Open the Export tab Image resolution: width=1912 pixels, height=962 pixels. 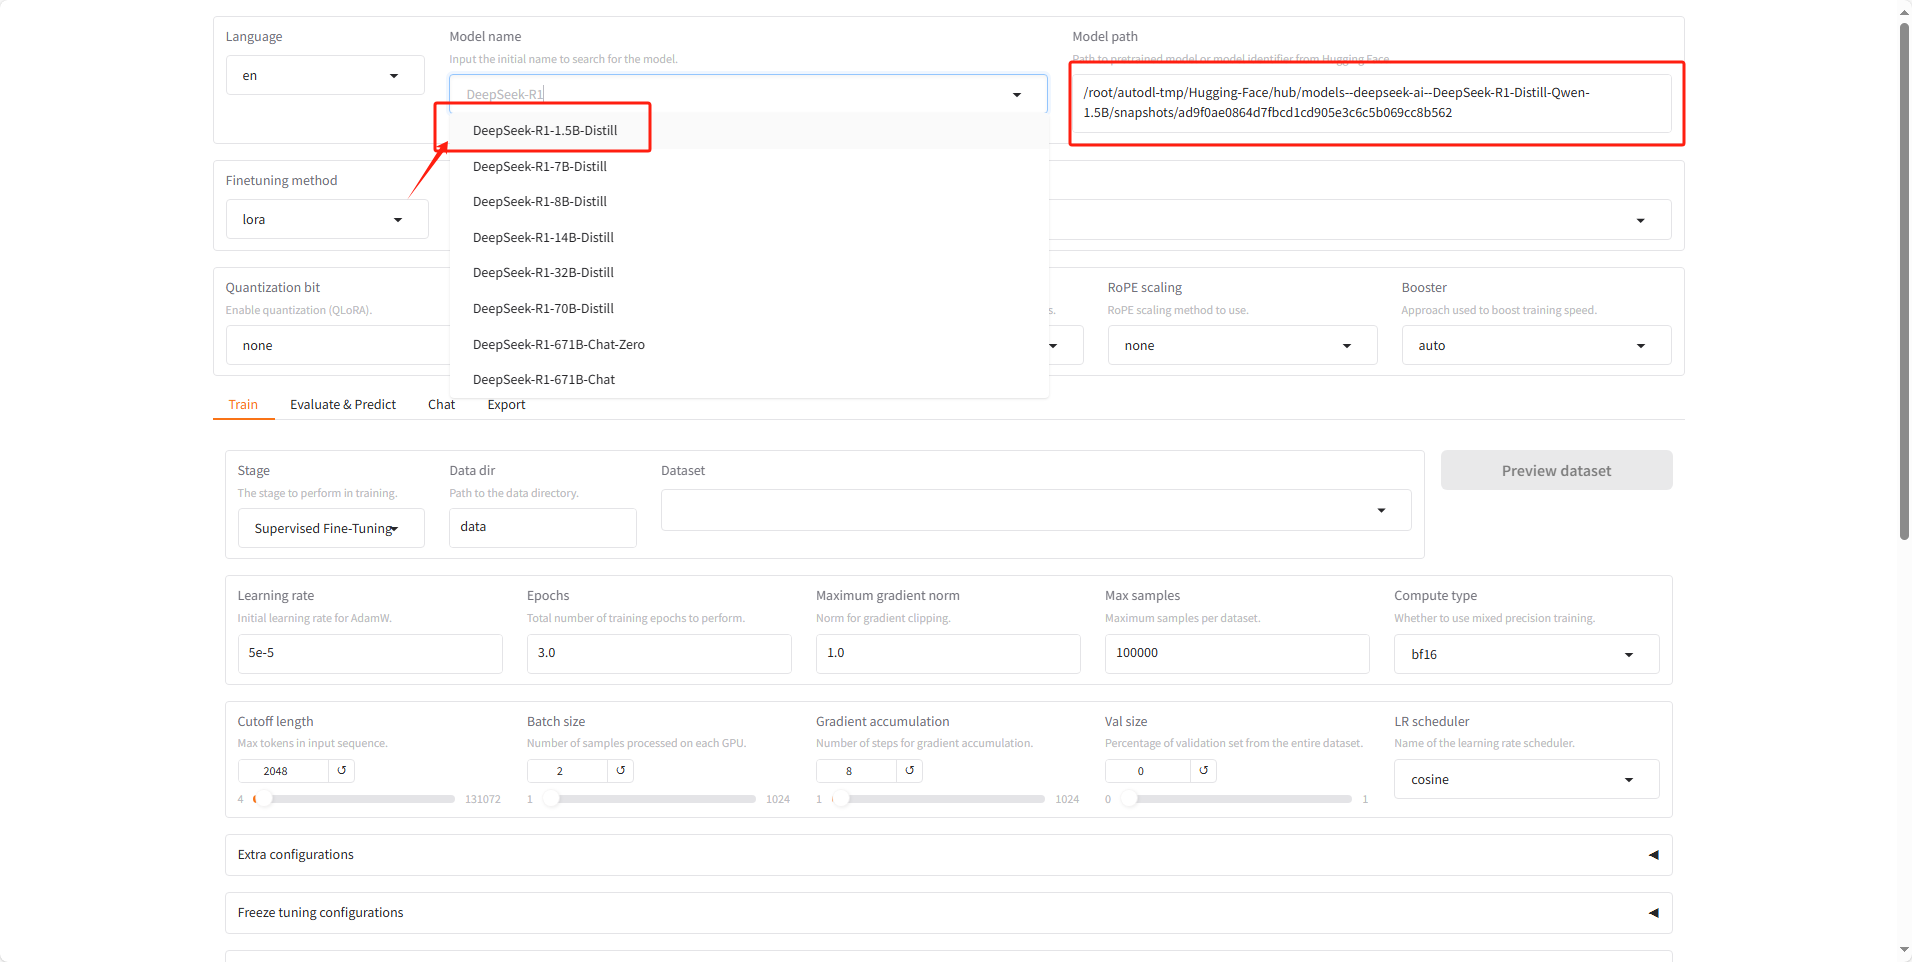coord(506,405)
